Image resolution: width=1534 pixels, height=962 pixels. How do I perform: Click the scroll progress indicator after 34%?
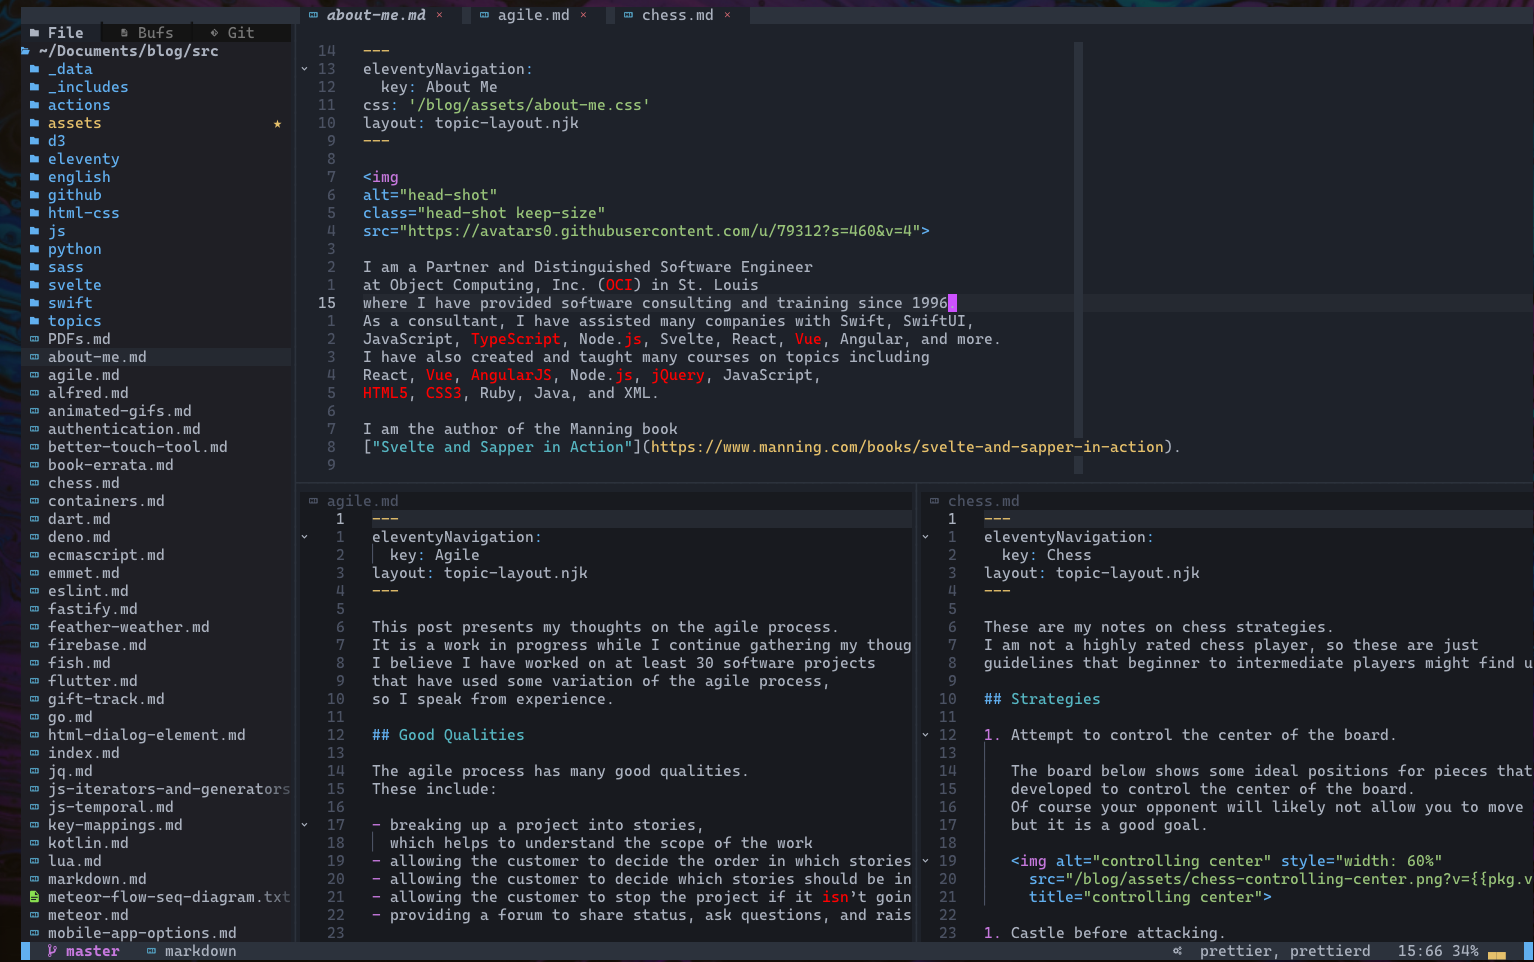pyautogui.click(x=1496, y=952)
